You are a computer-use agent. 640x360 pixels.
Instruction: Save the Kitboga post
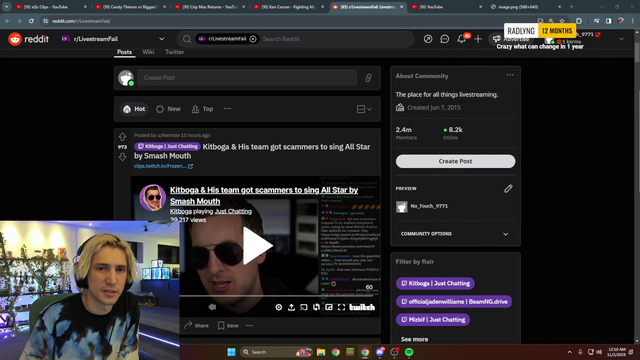coord(228,325)
